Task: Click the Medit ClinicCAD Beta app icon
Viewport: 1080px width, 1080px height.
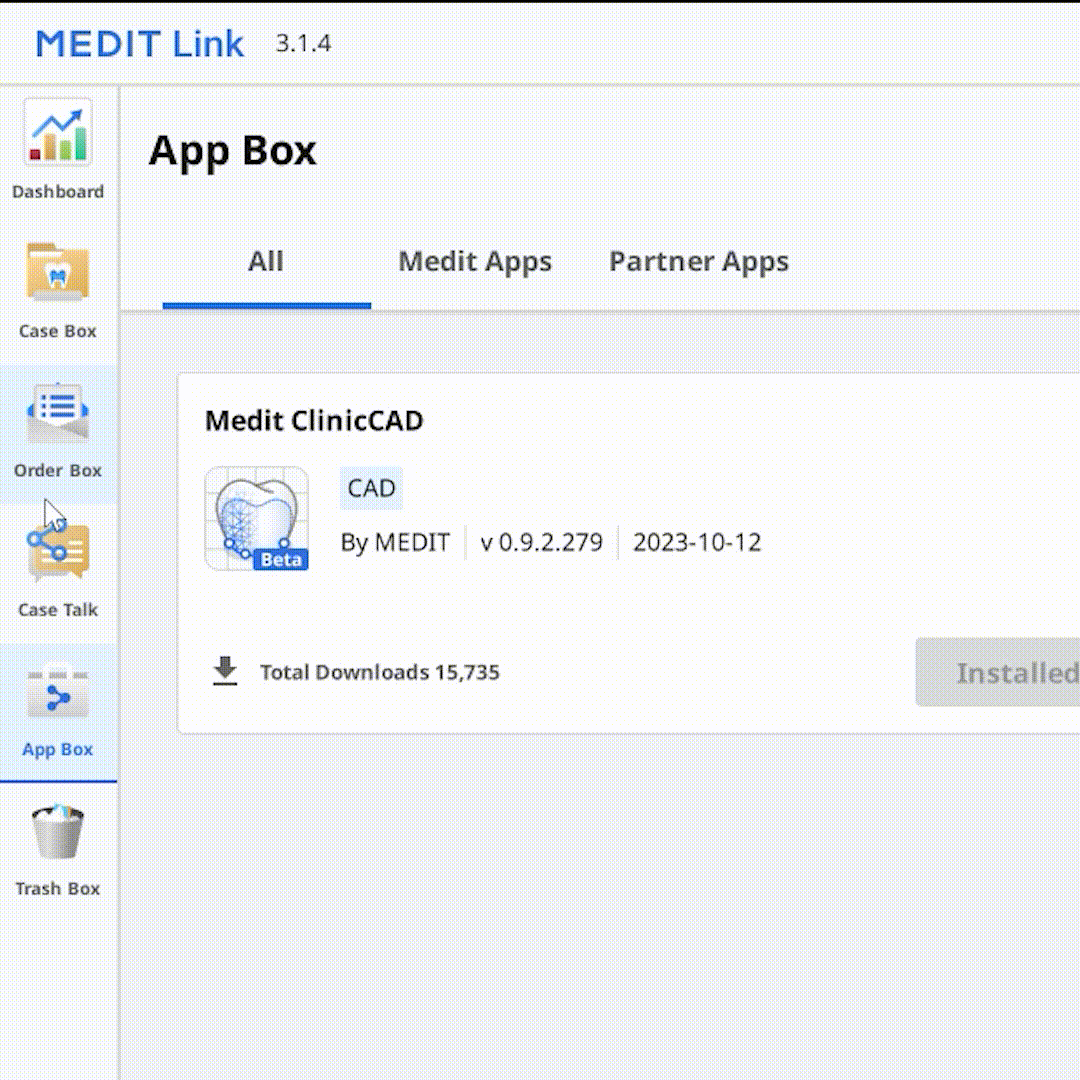Action: 256,519
